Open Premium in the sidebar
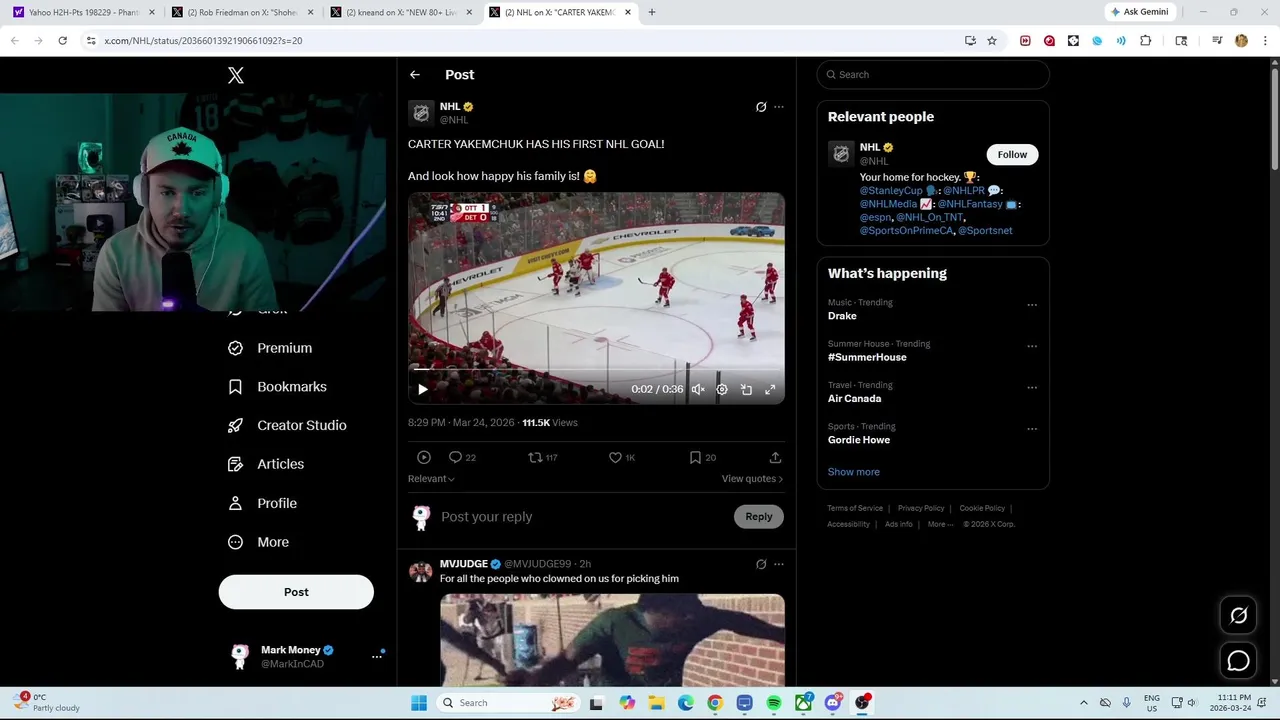 tap(270, 348)
